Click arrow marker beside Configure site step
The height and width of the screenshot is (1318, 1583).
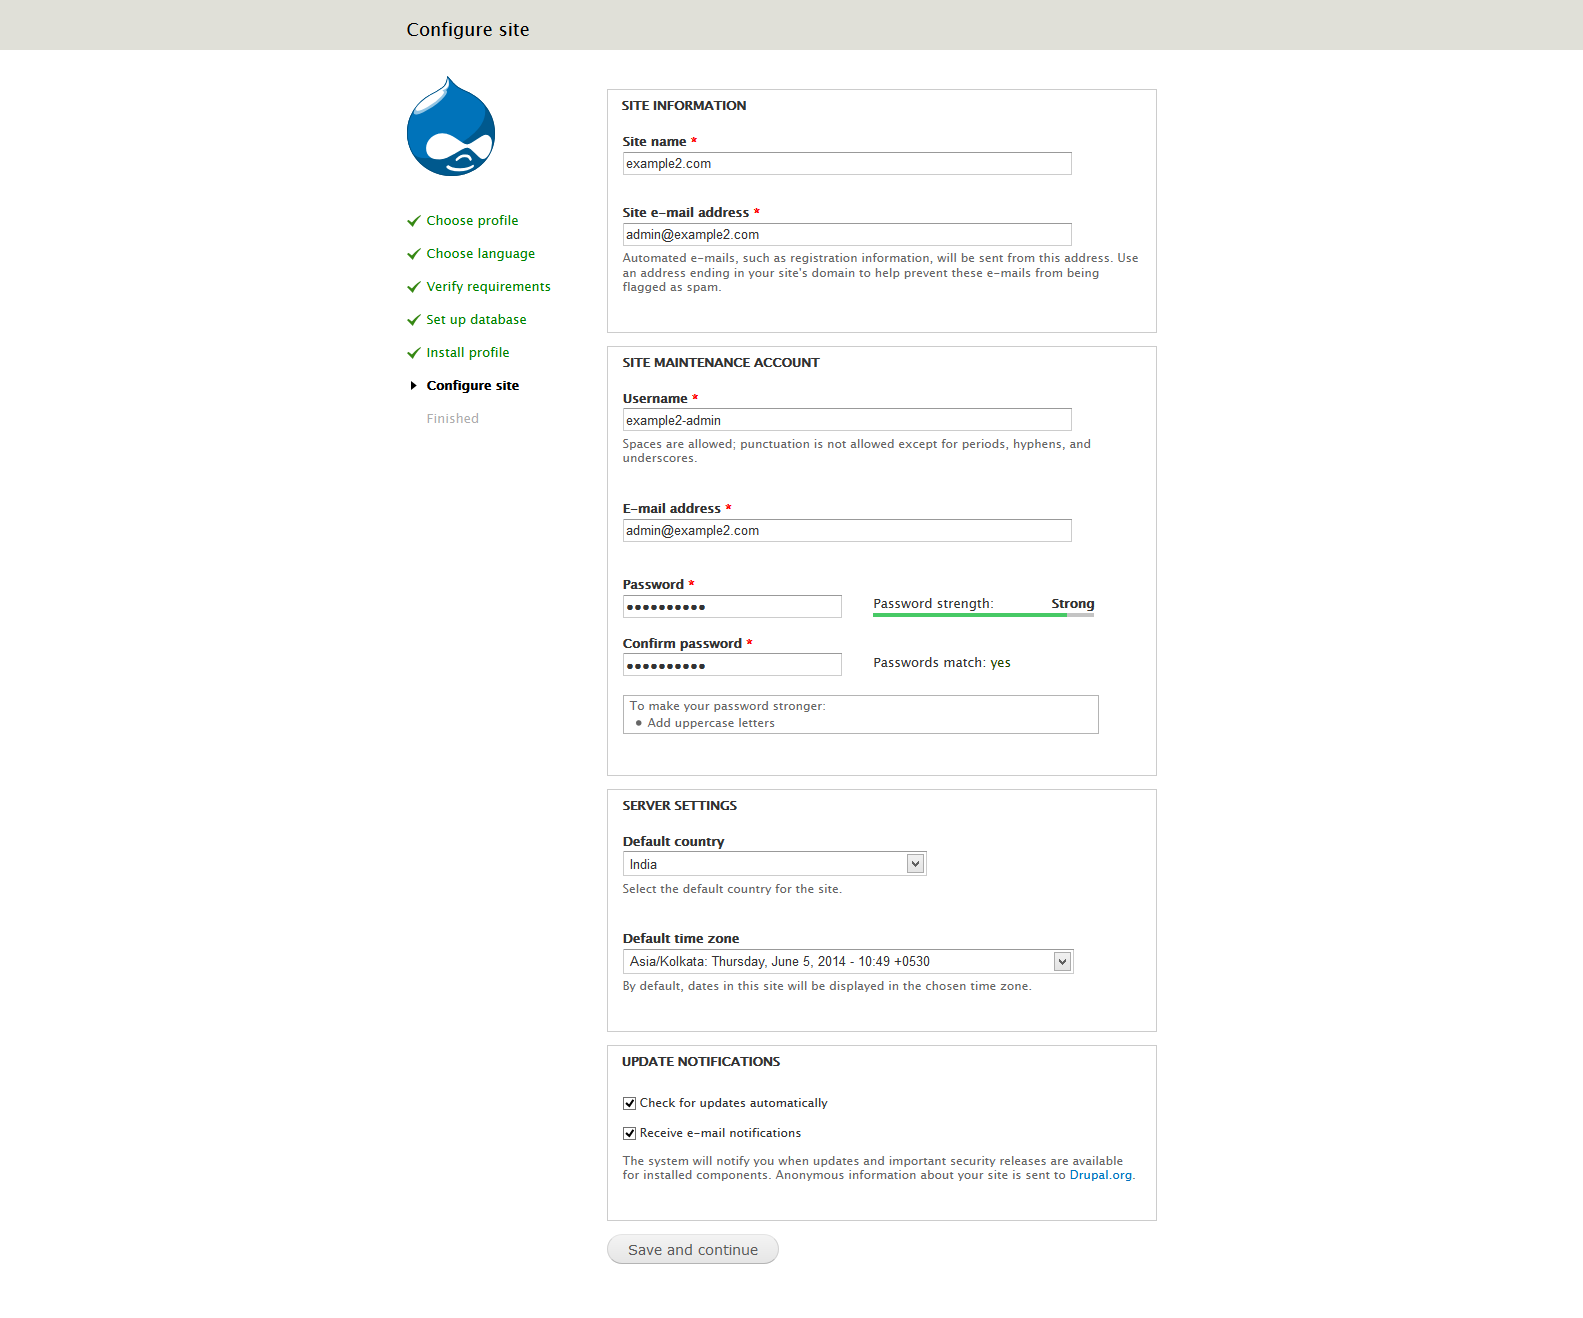[x=413, y=386]
